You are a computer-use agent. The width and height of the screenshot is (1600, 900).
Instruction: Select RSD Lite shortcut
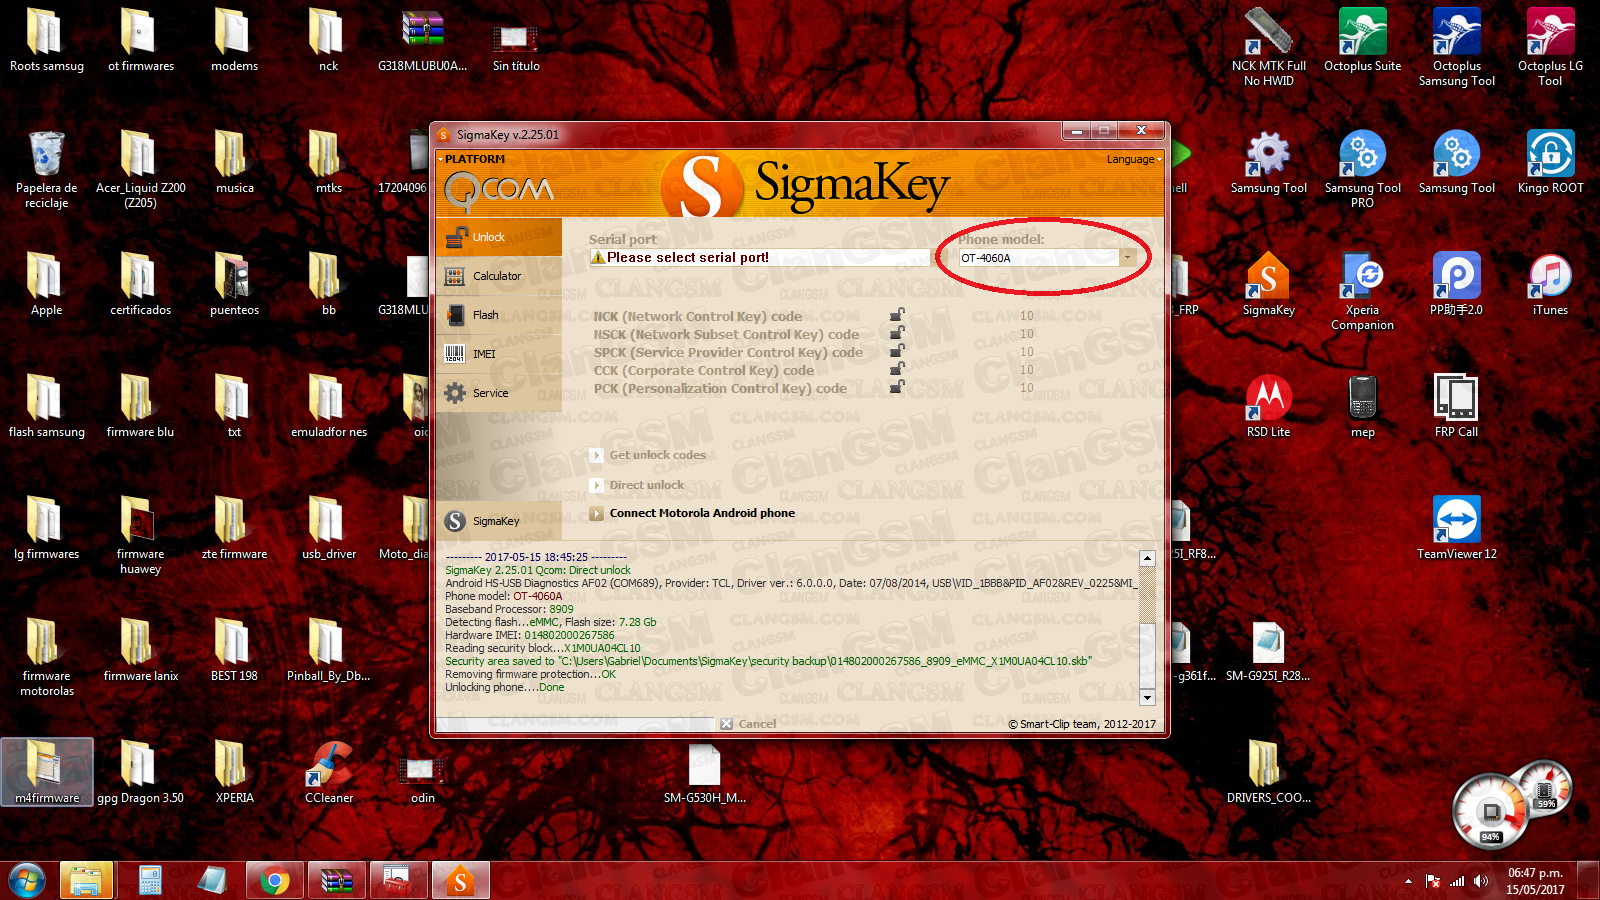point(1268,406)
